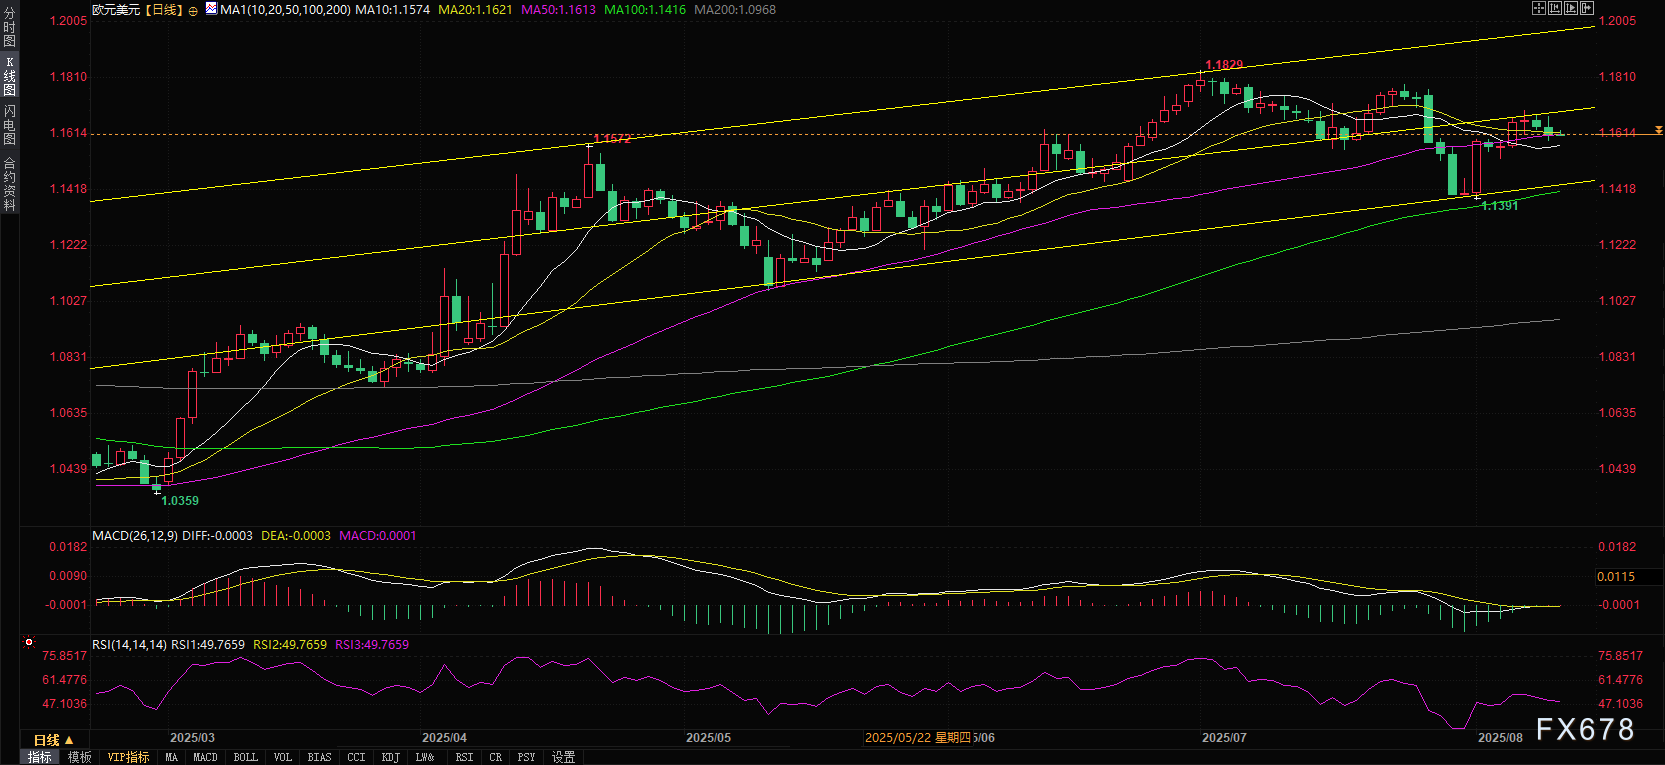The image size is (1665, 765).
Task: Apply the BOLL indicator
Action: coord(245,758)
